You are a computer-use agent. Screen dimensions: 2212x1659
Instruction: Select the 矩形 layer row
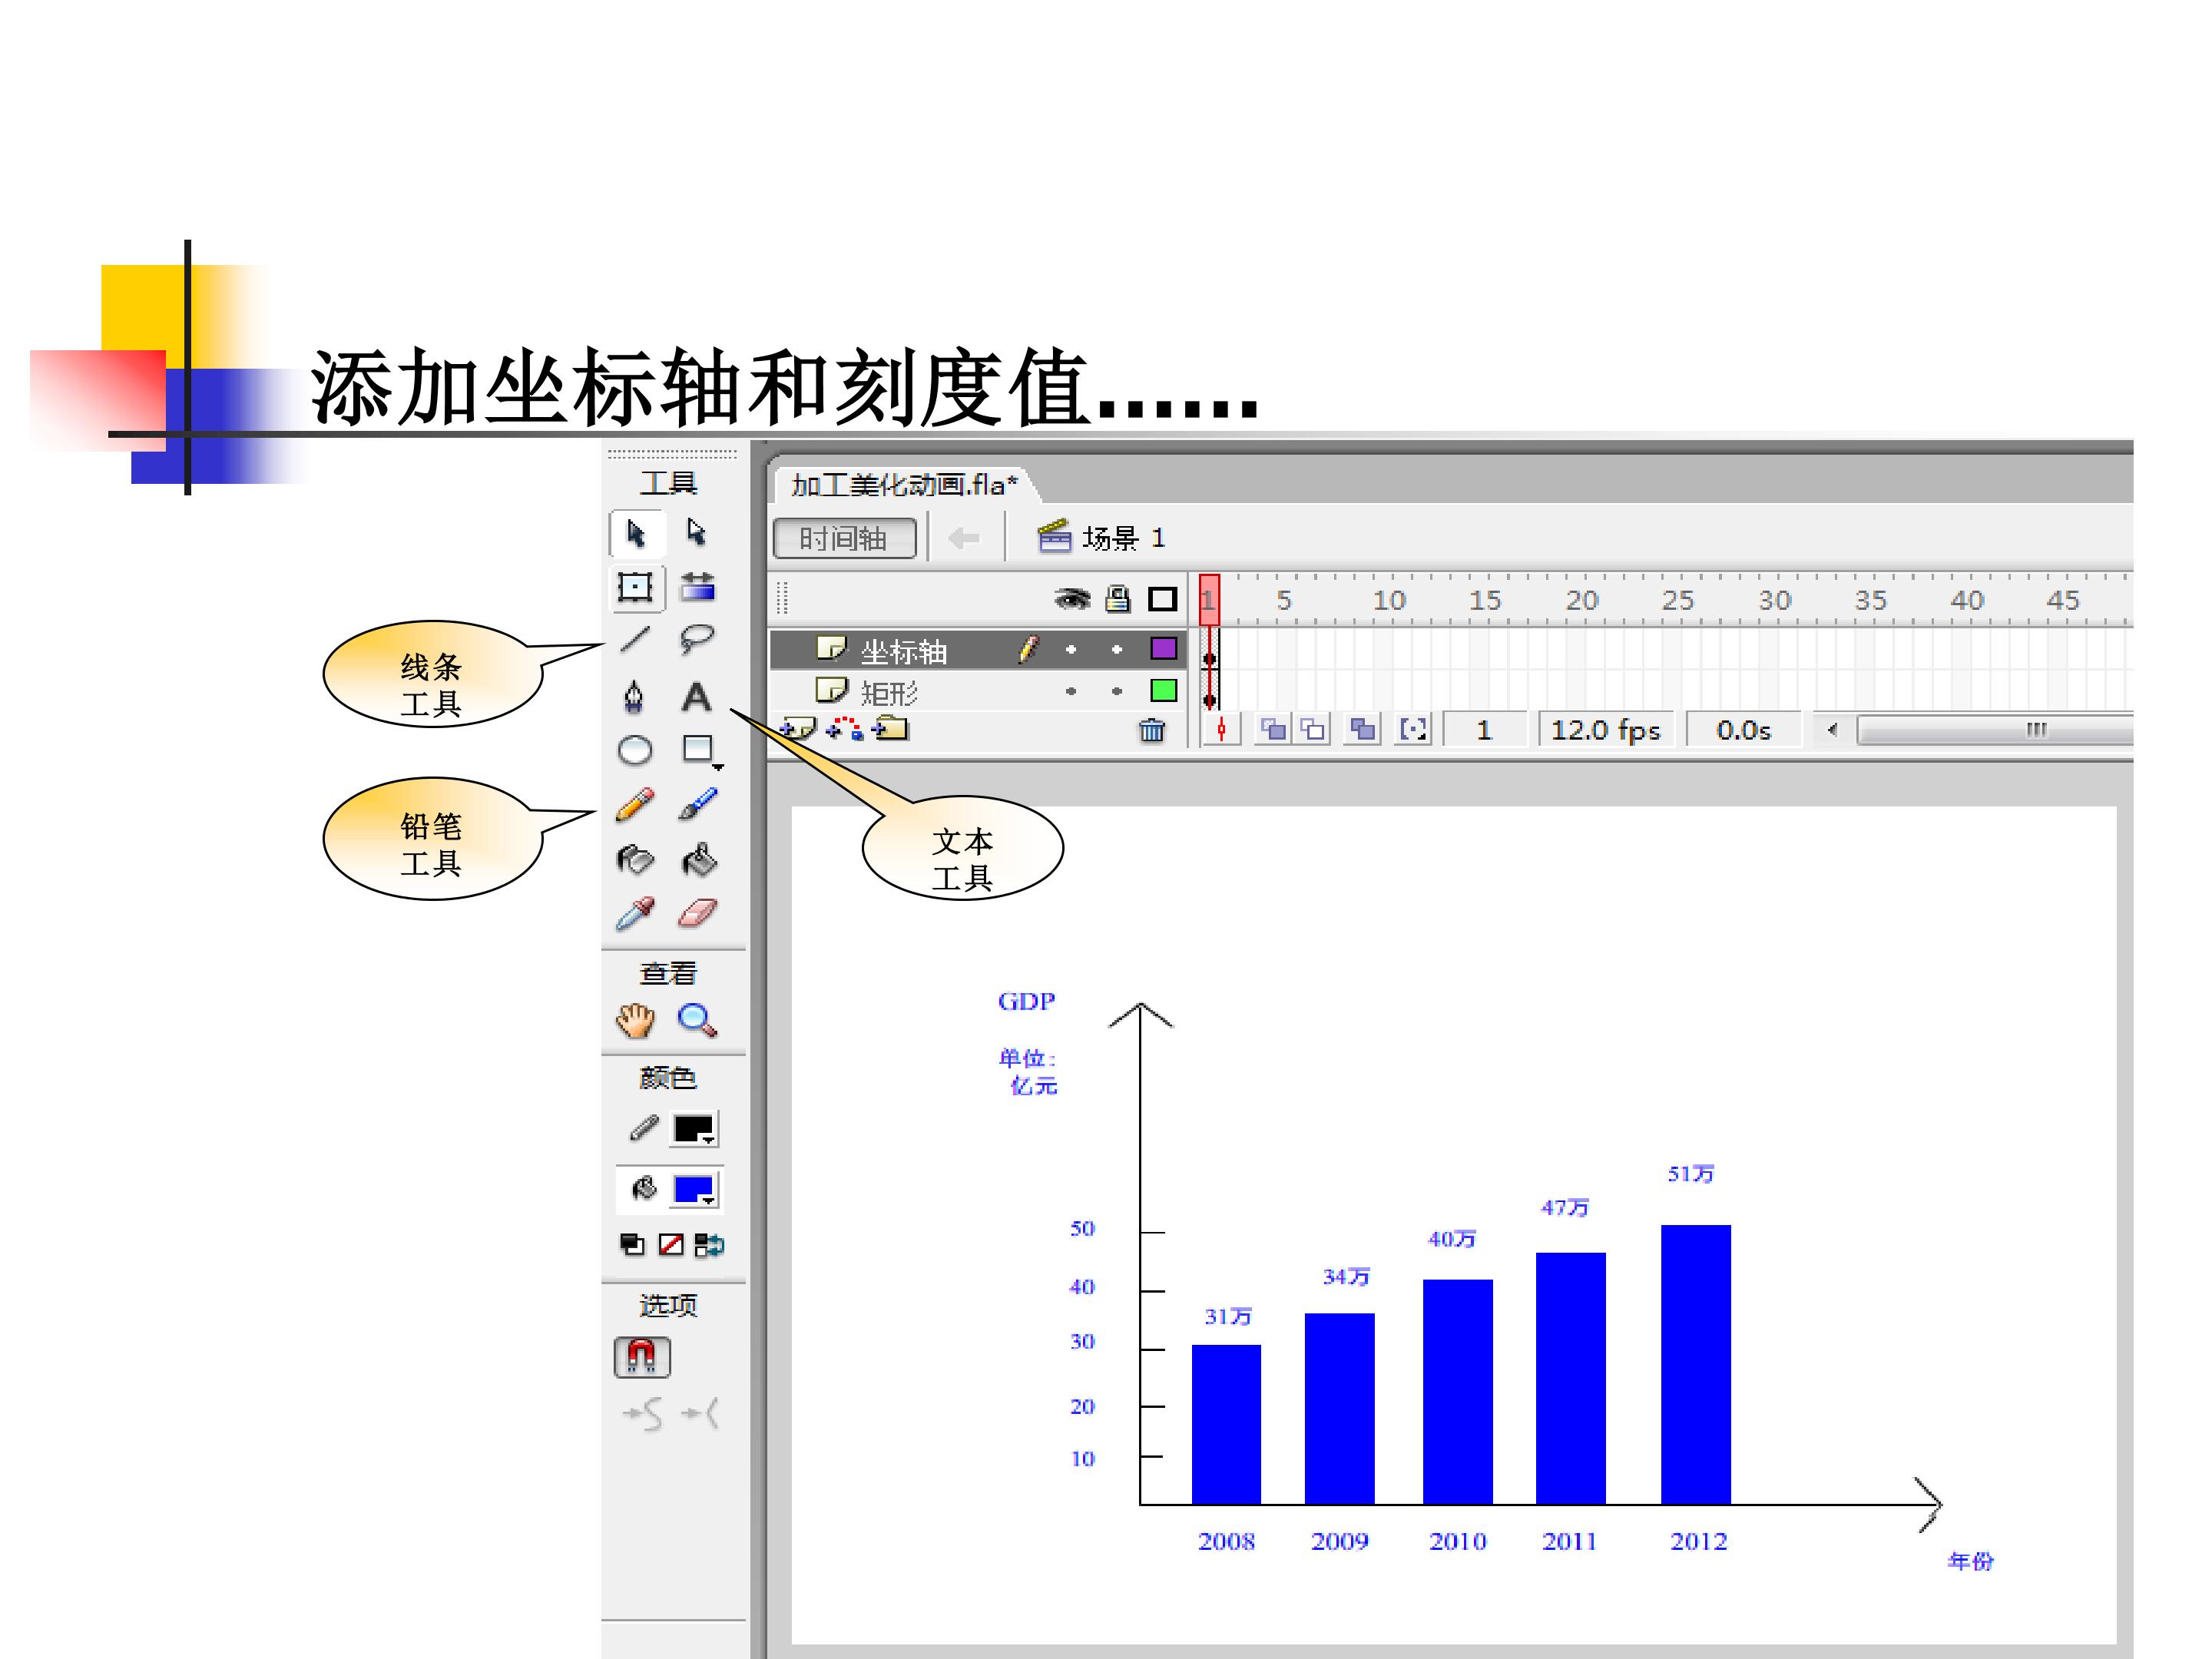tap(977, 691)
